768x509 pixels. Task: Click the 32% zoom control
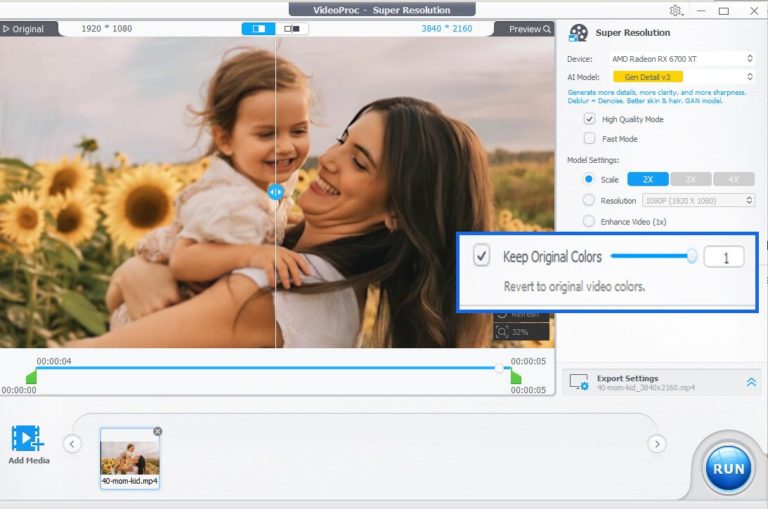click(x=520, y=332)
